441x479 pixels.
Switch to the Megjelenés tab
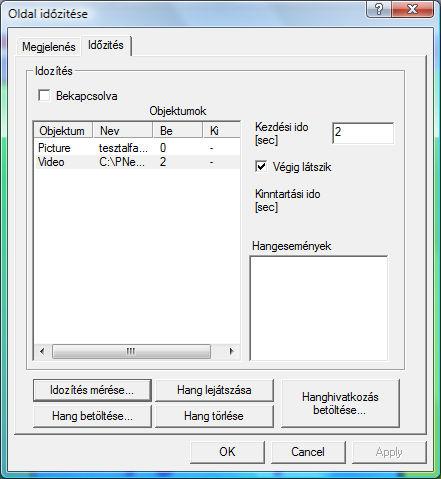pos(49,47)
